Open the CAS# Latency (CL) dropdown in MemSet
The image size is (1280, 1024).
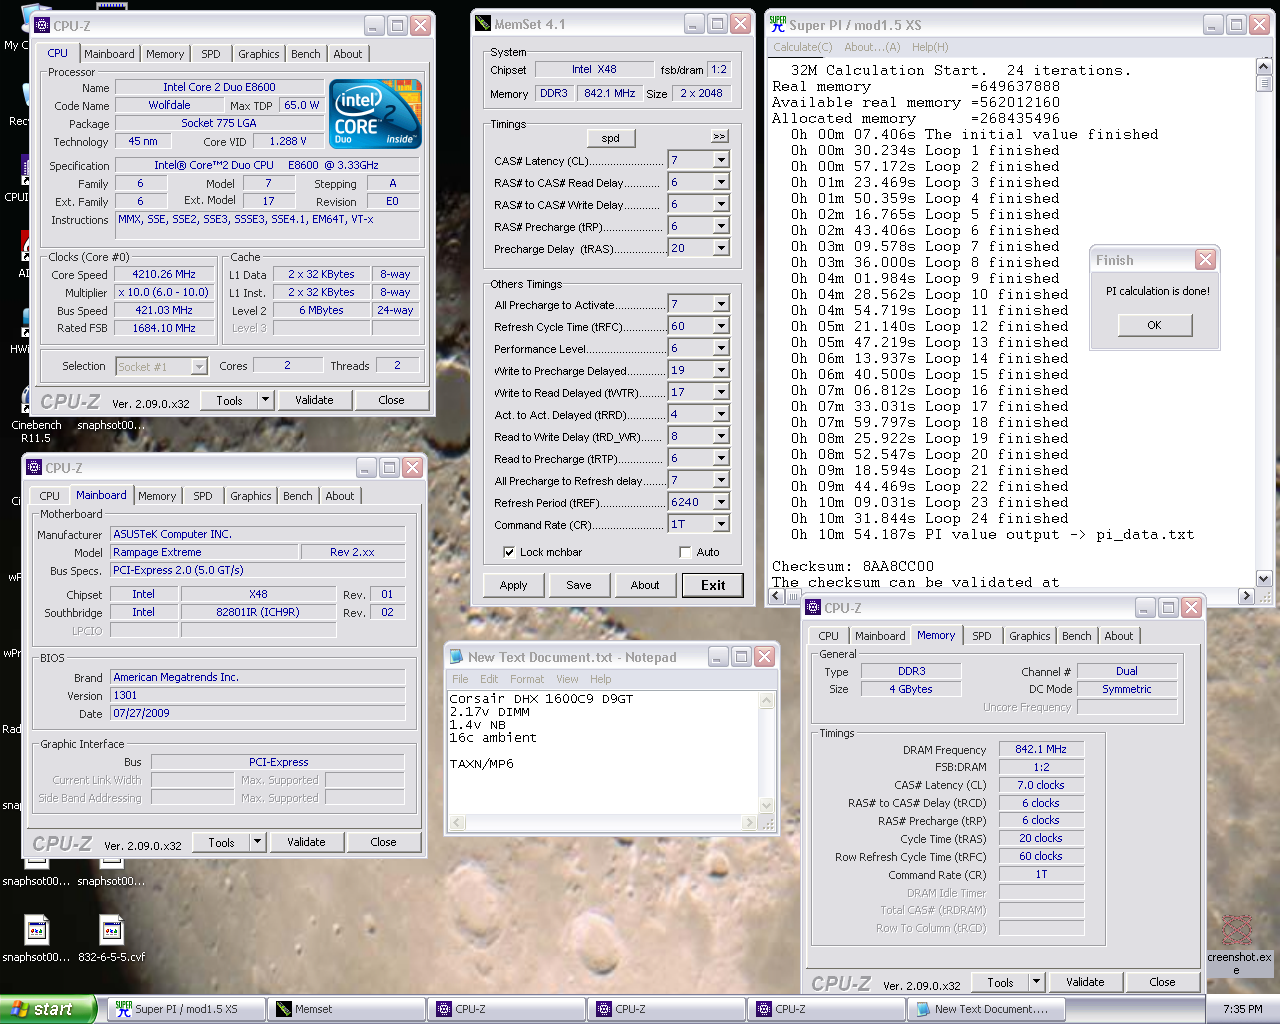click(x=721, y=160)
